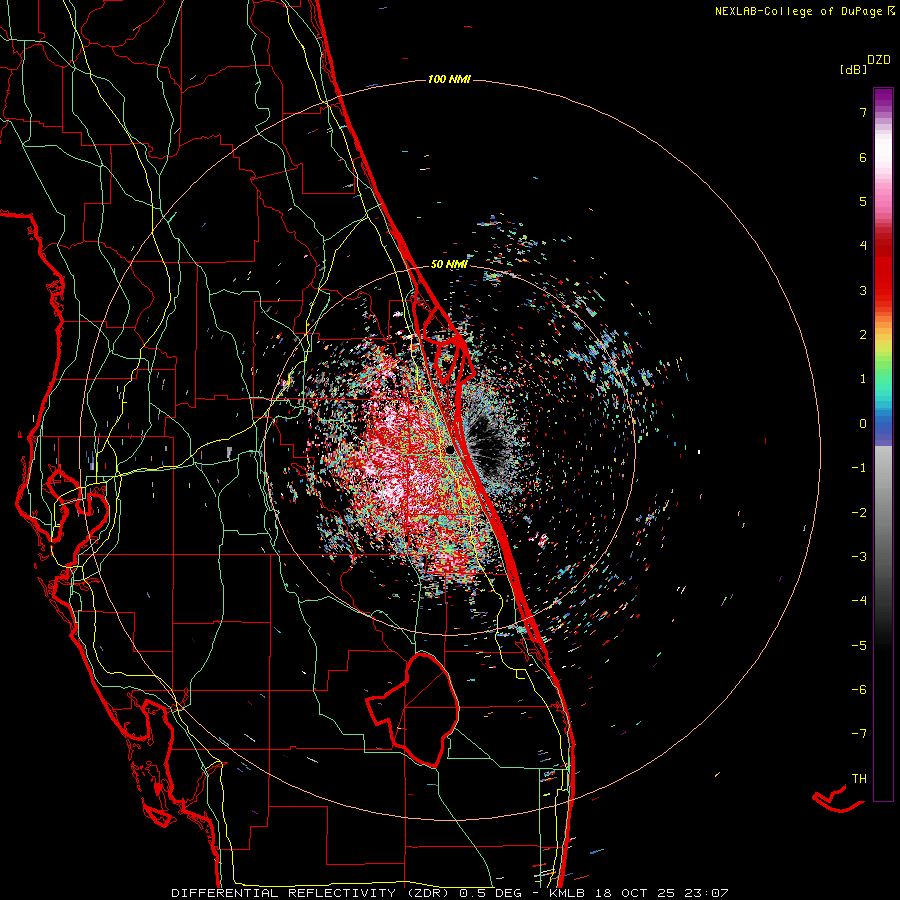Click the -4 value on the dB scale
The image size is (900, 900).
tap(859, 601)
